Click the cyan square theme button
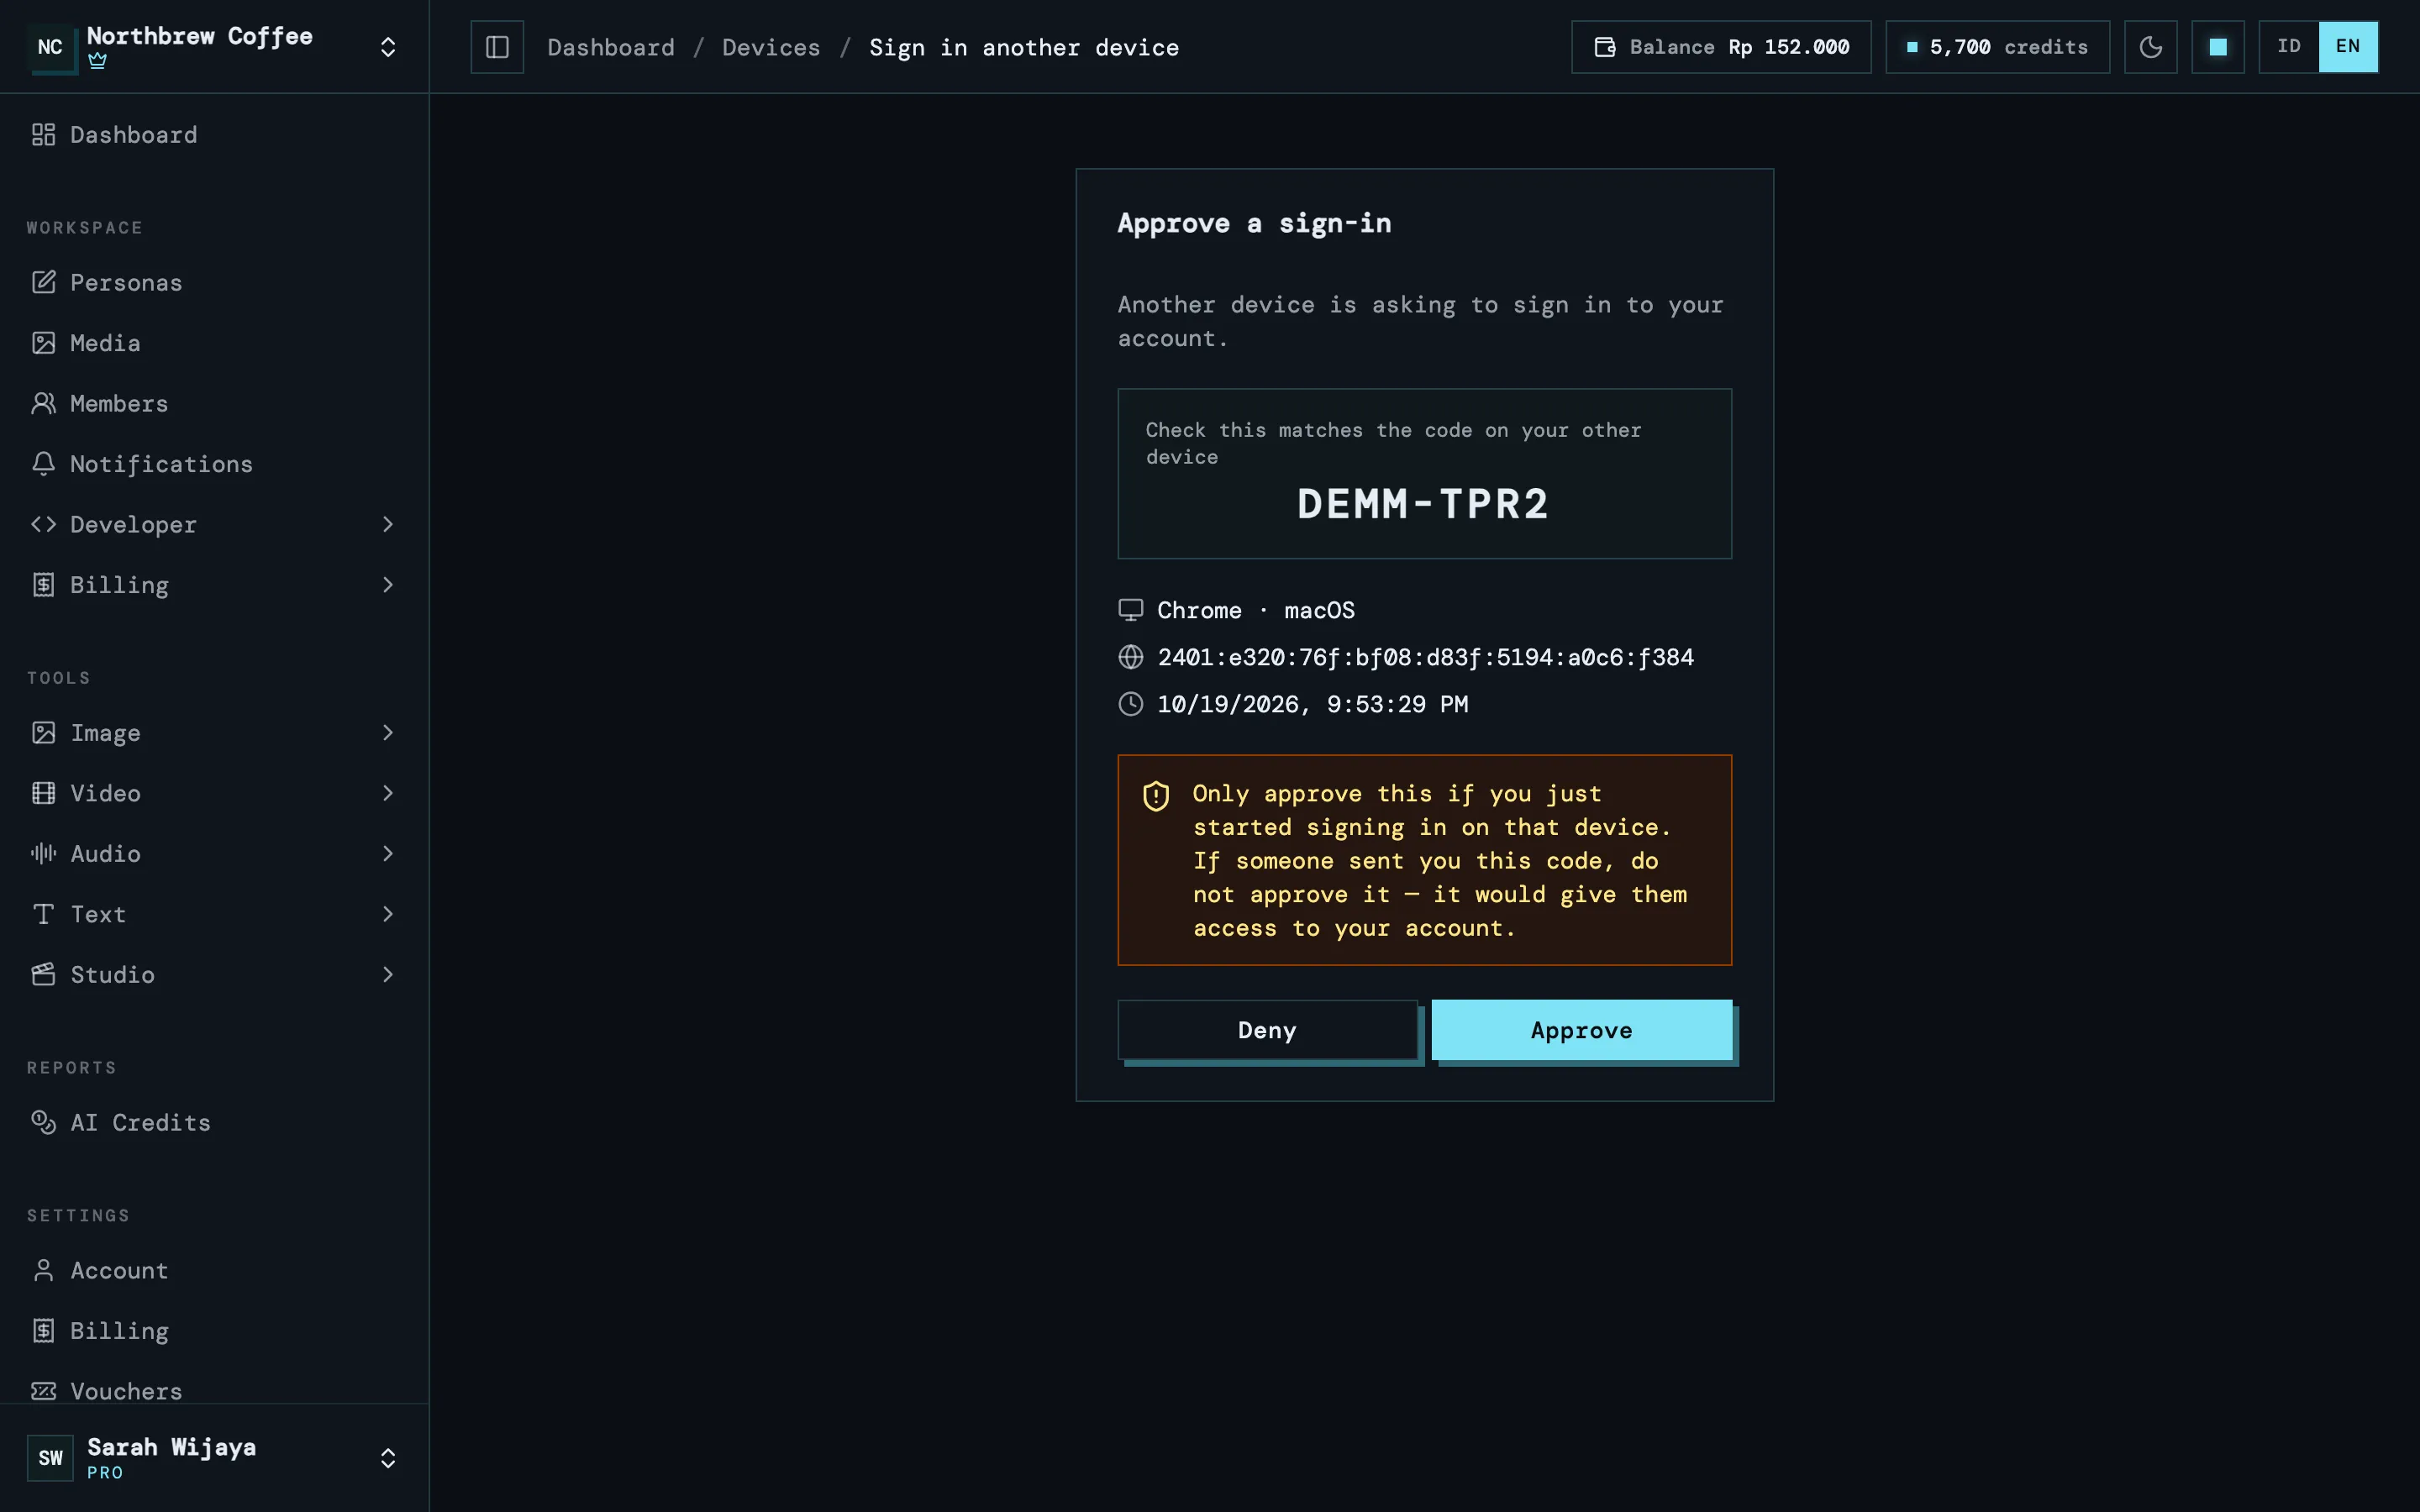 2217,47
